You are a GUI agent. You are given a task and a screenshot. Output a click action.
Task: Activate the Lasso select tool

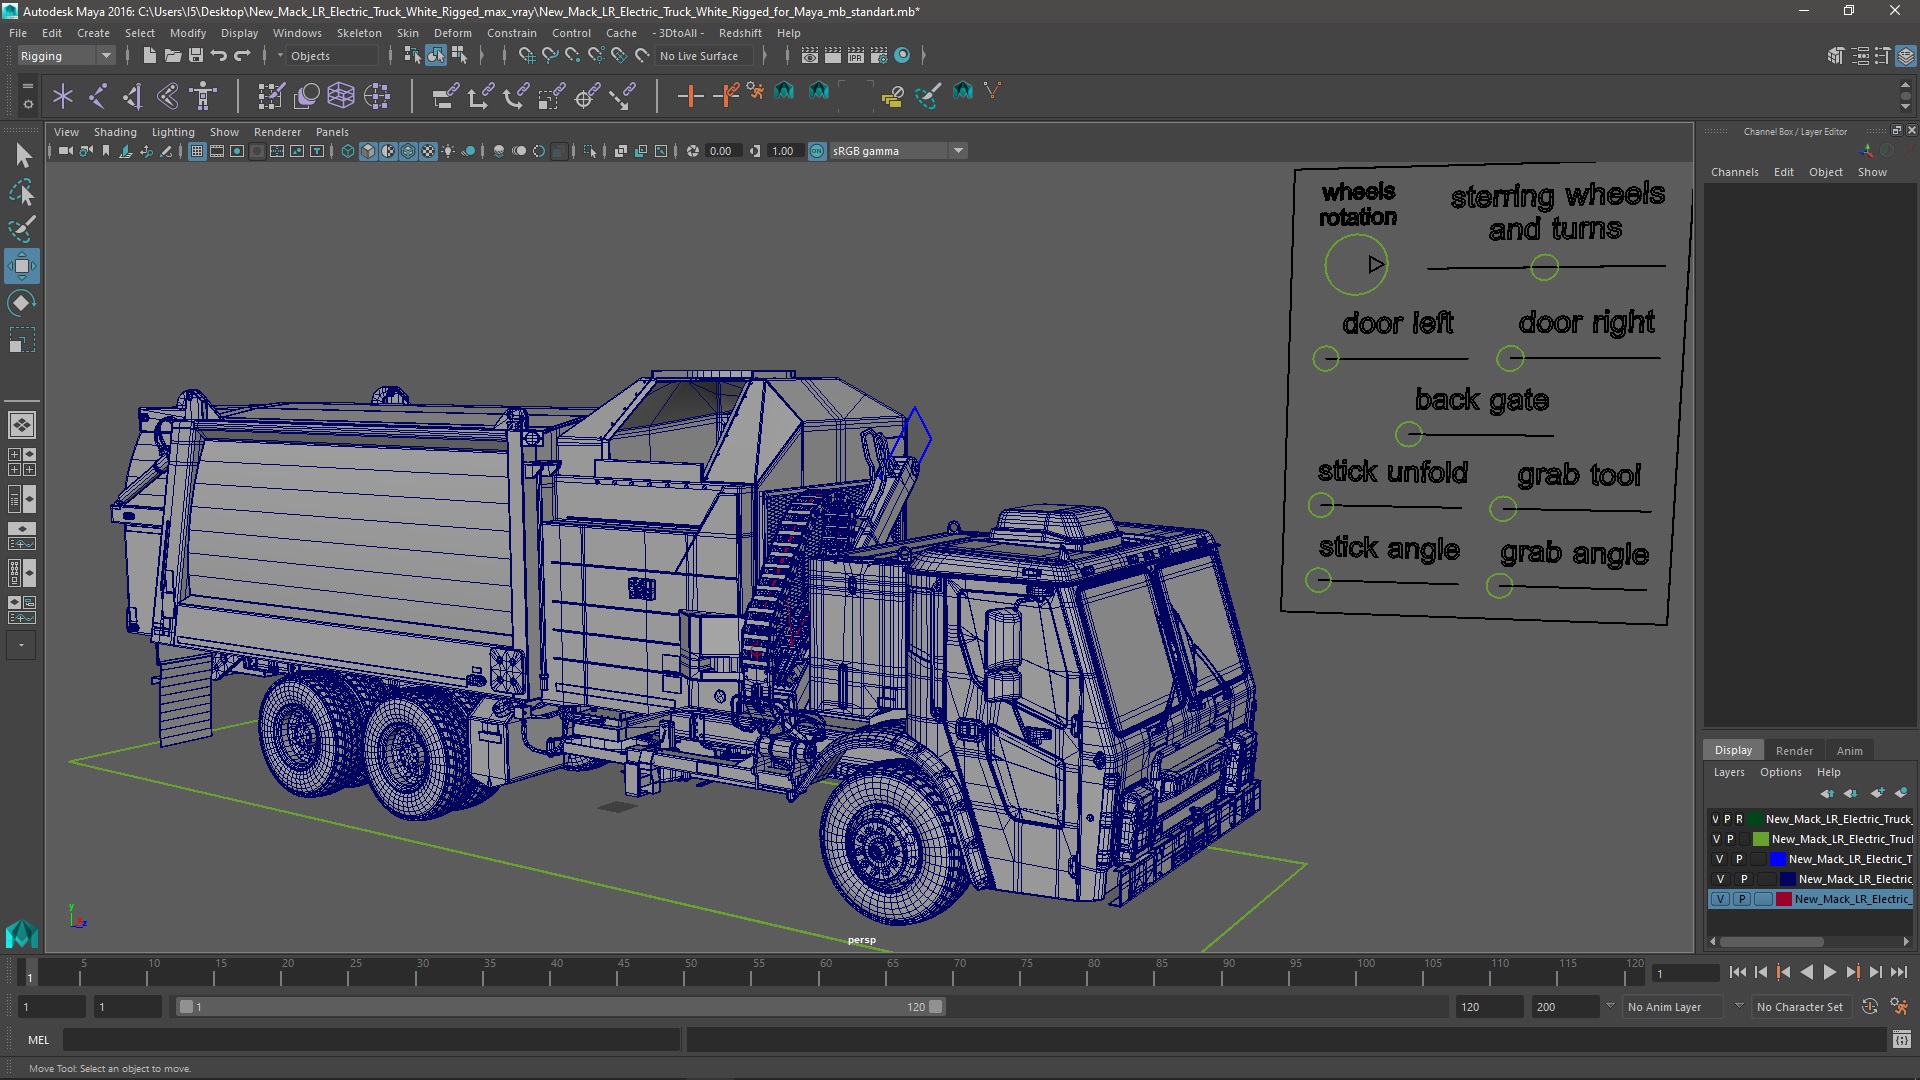tap(22, 192)
